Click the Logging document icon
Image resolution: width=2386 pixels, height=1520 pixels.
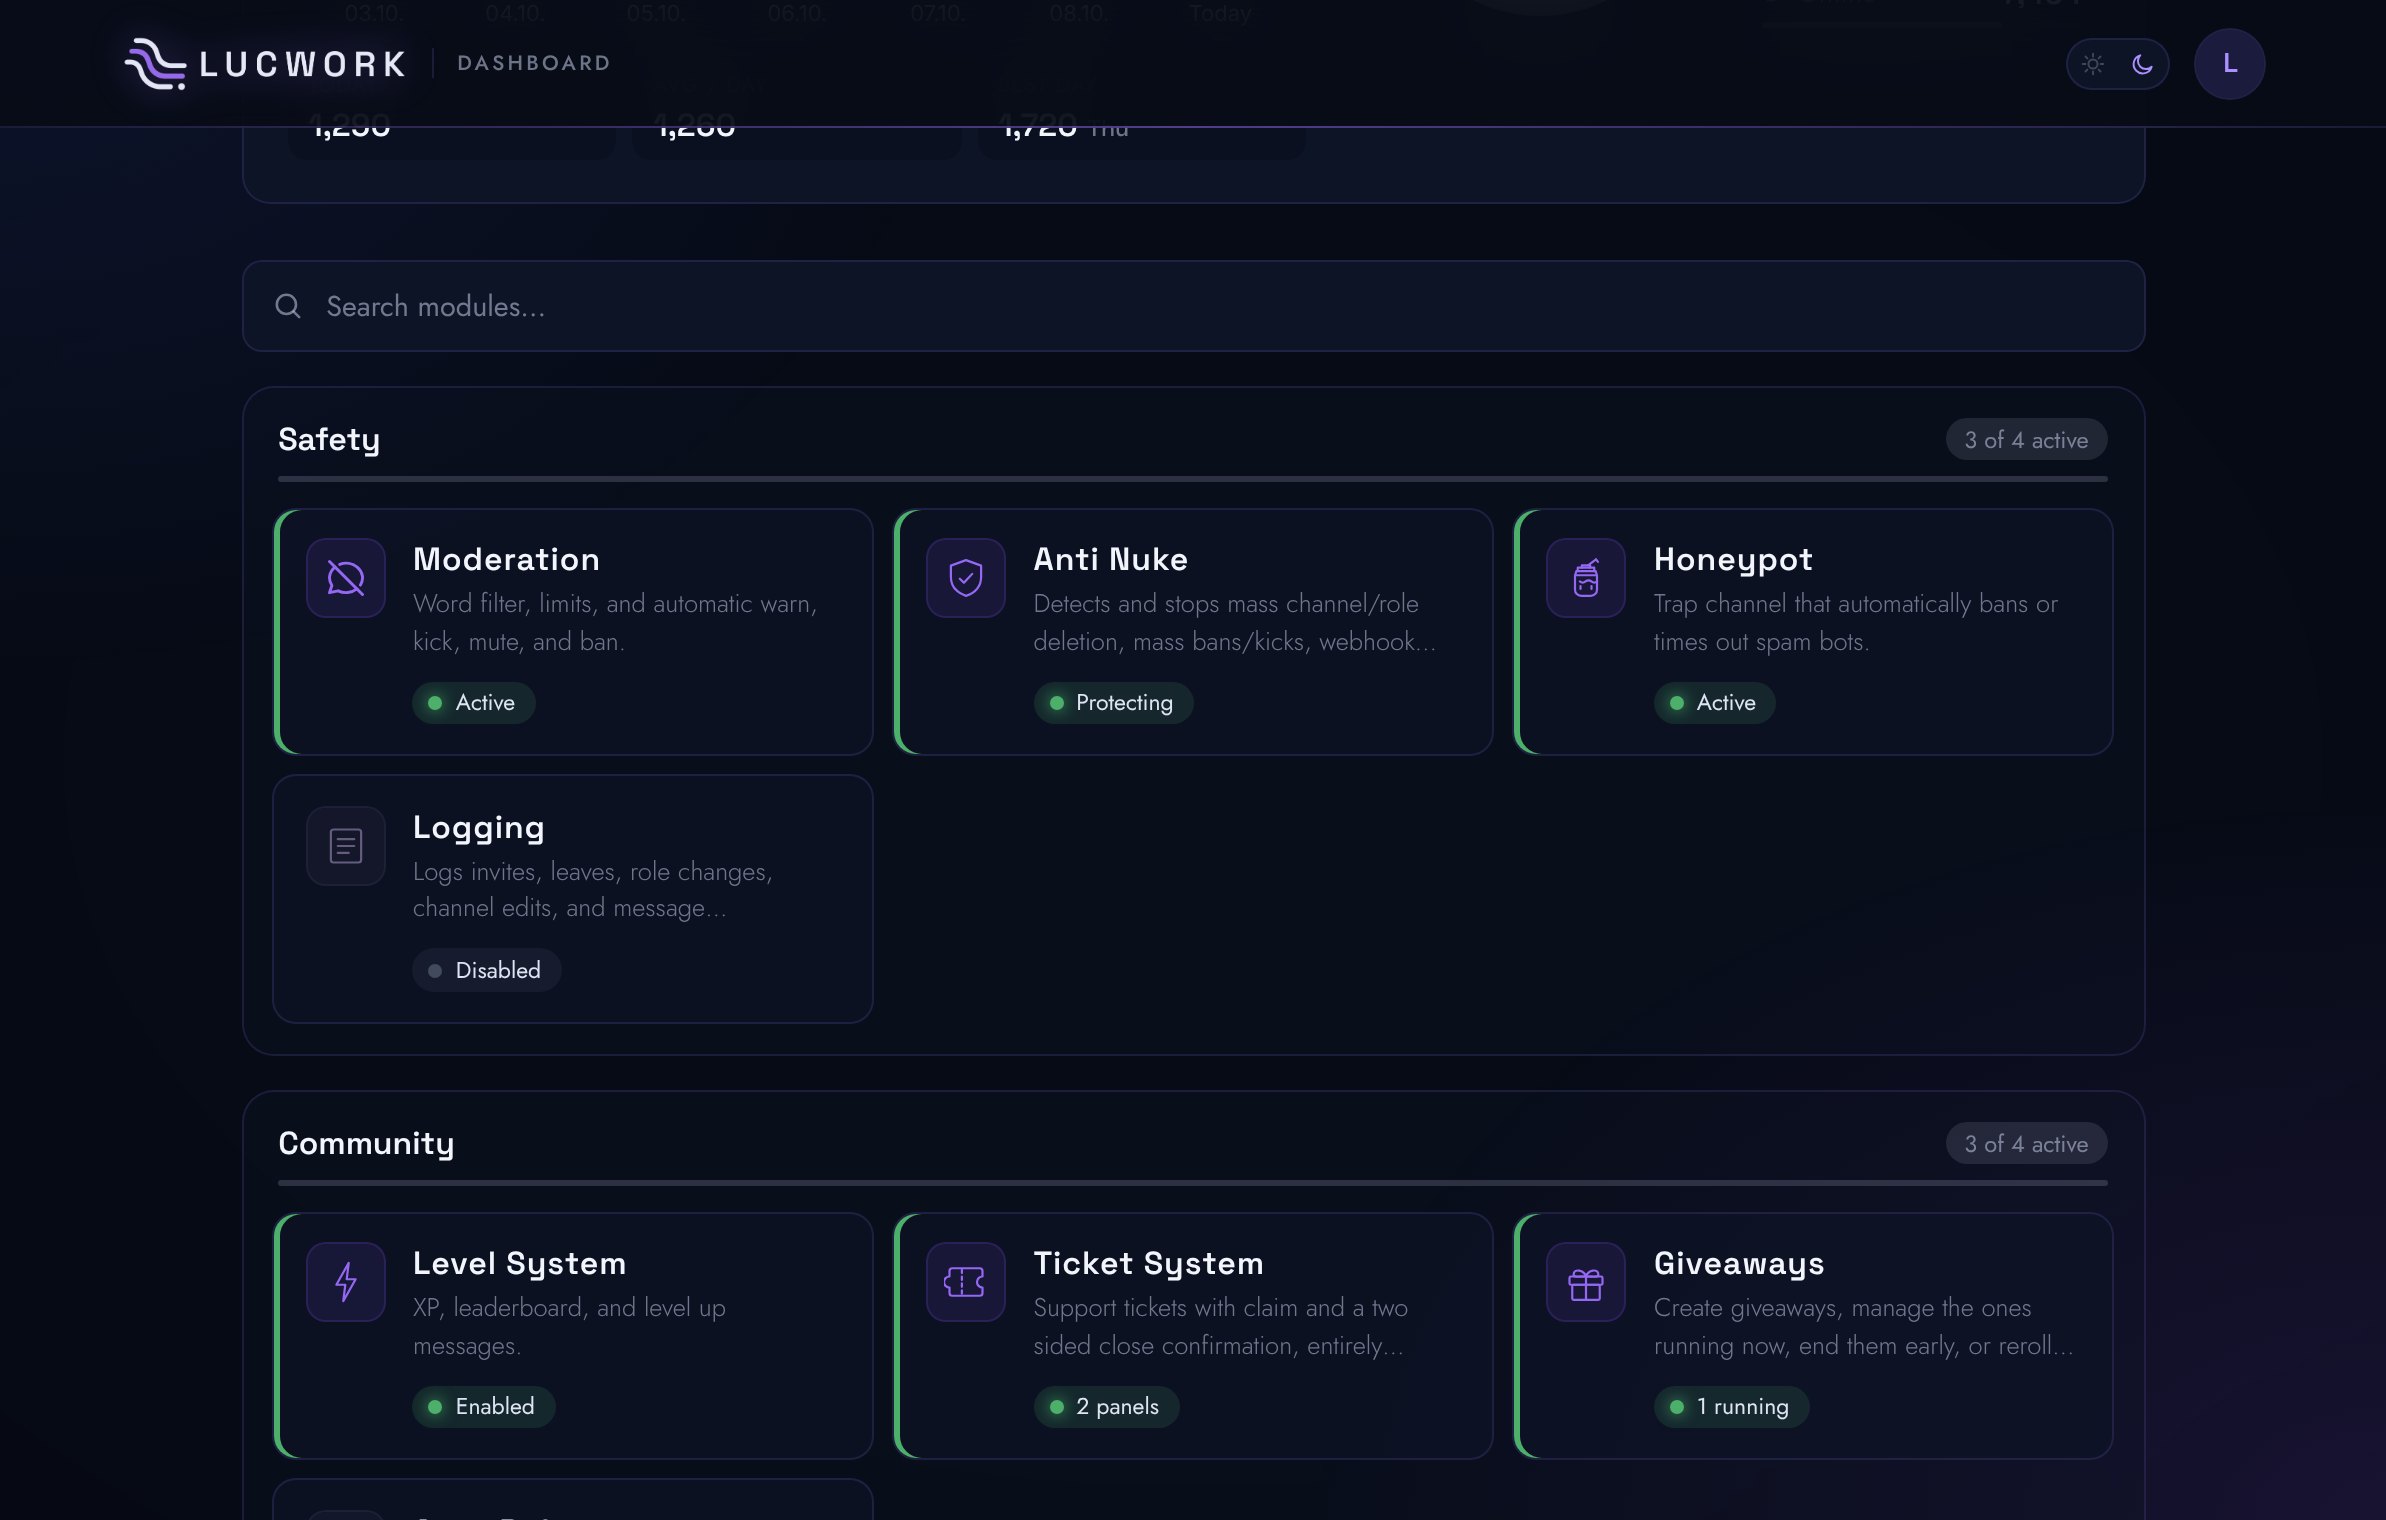tap(346, 846)
